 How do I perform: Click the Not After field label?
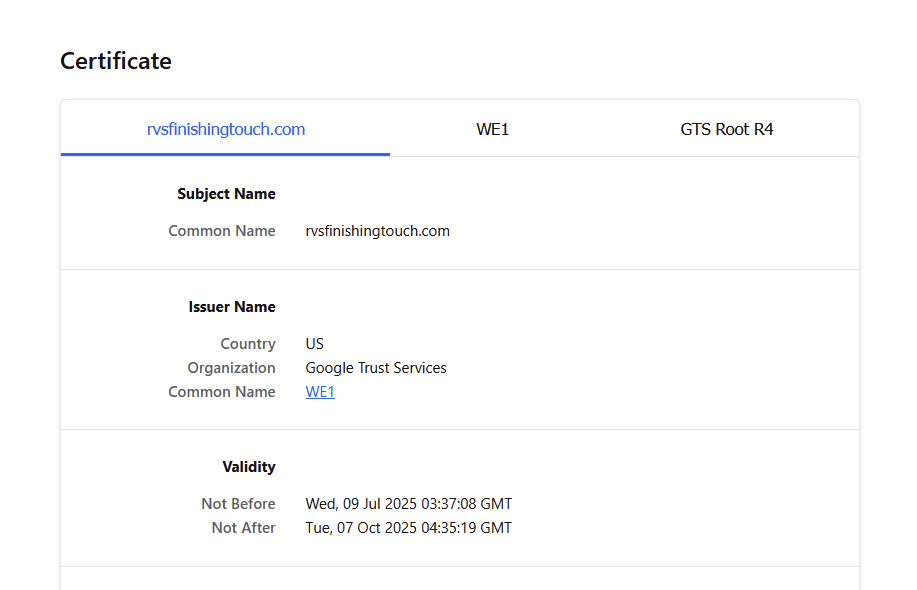coord(243,528)
